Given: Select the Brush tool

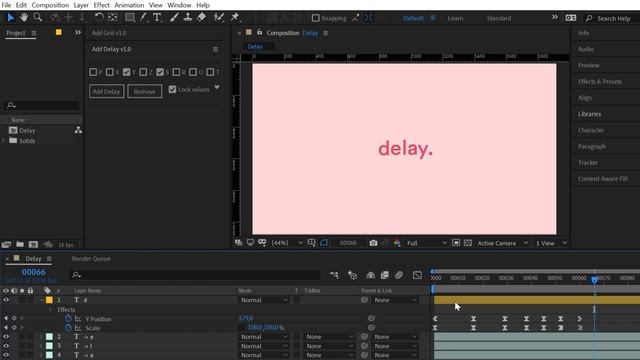Looking at the screenshot, I should 174,18.
